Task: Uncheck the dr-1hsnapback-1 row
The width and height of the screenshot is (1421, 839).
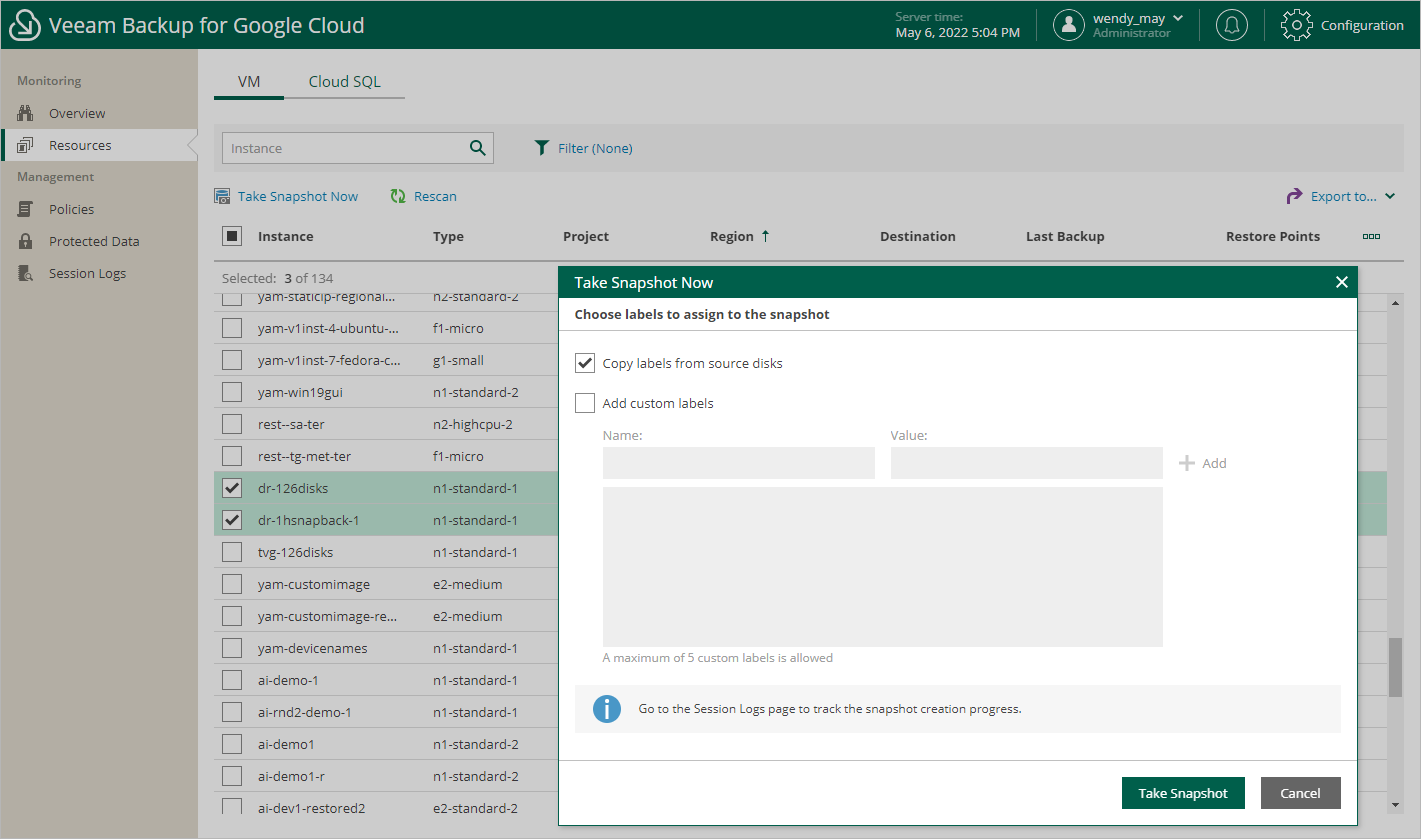Action: (x=232, y=520)
